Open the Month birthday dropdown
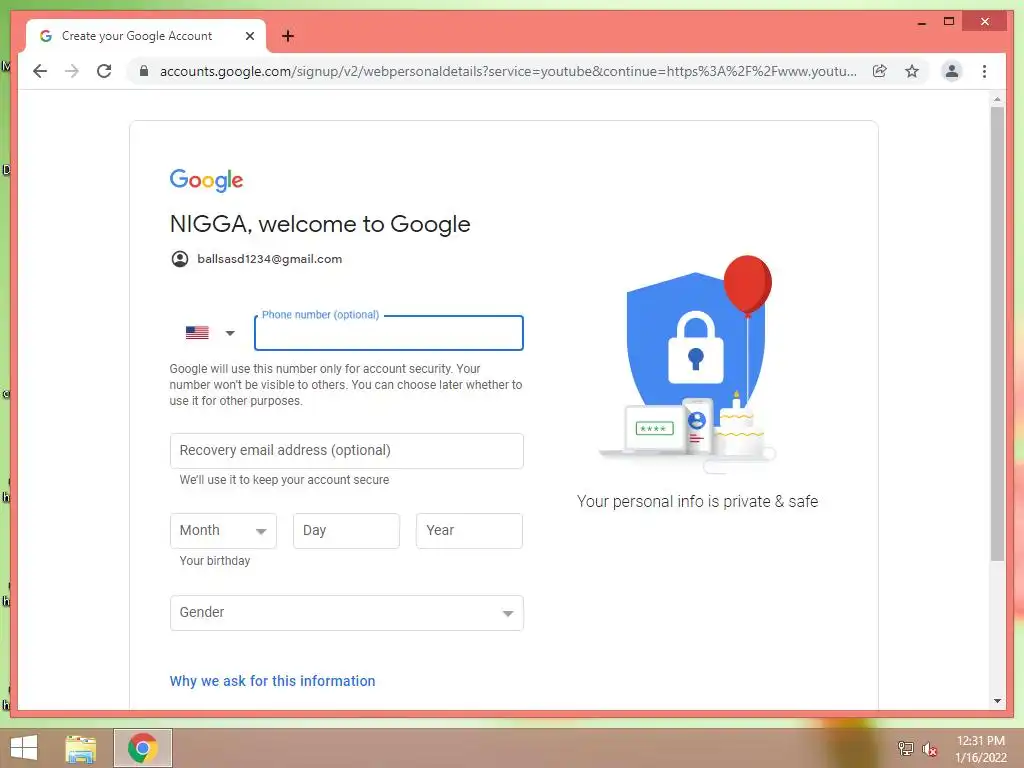The image size is (1024, 768). coord(223,531)
